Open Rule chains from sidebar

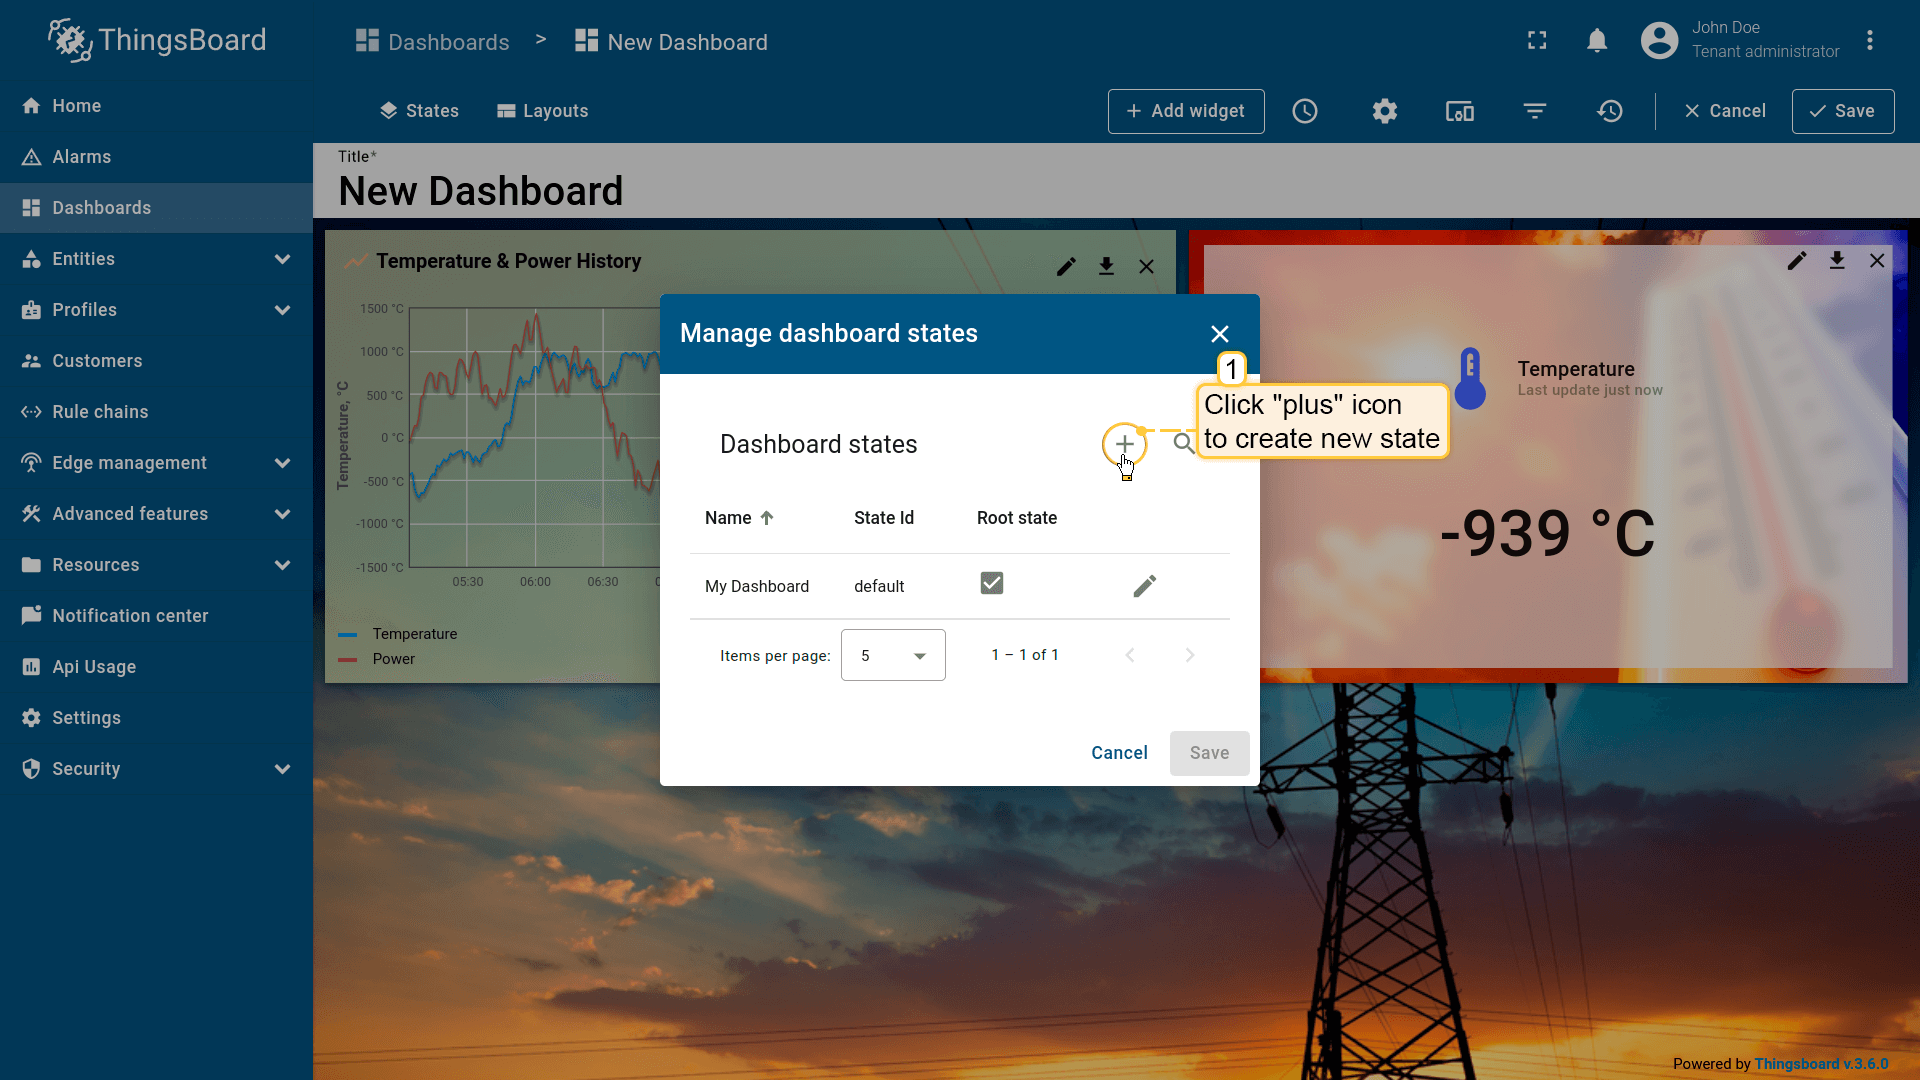(x=100, y=412)
